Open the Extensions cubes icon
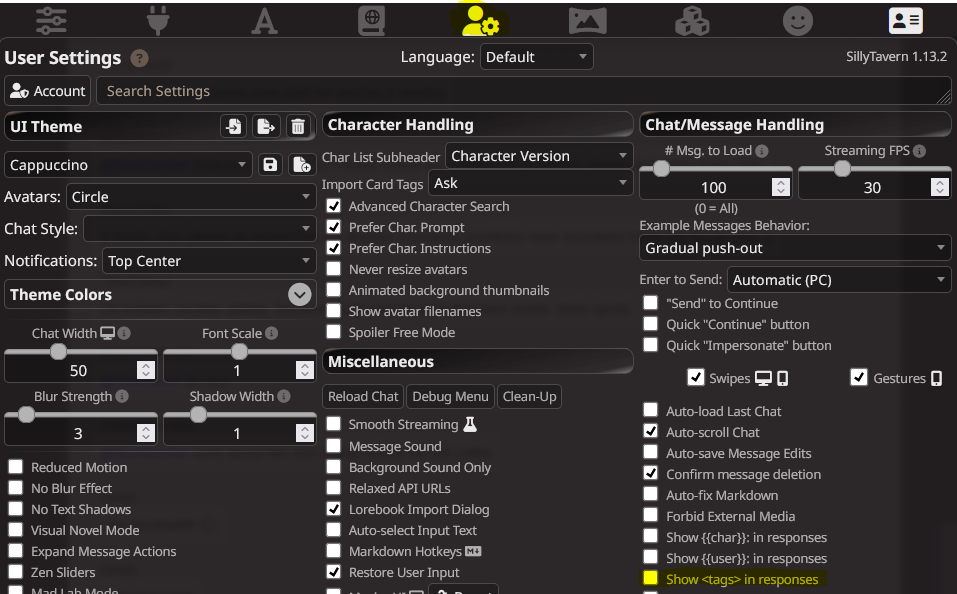Image resolution: width=957 pixels, height=594 pixels. [x=692, y=21]
